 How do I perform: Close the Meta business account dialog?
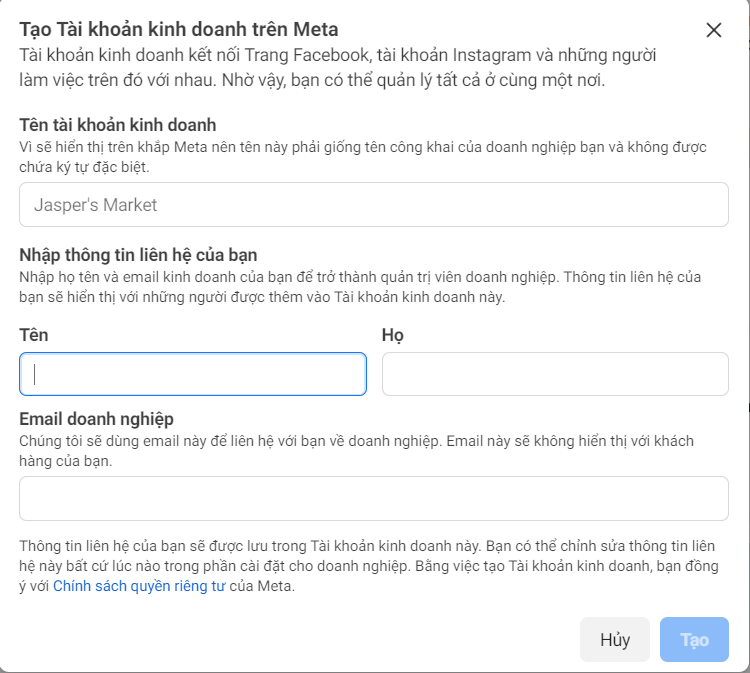[713, 30]
